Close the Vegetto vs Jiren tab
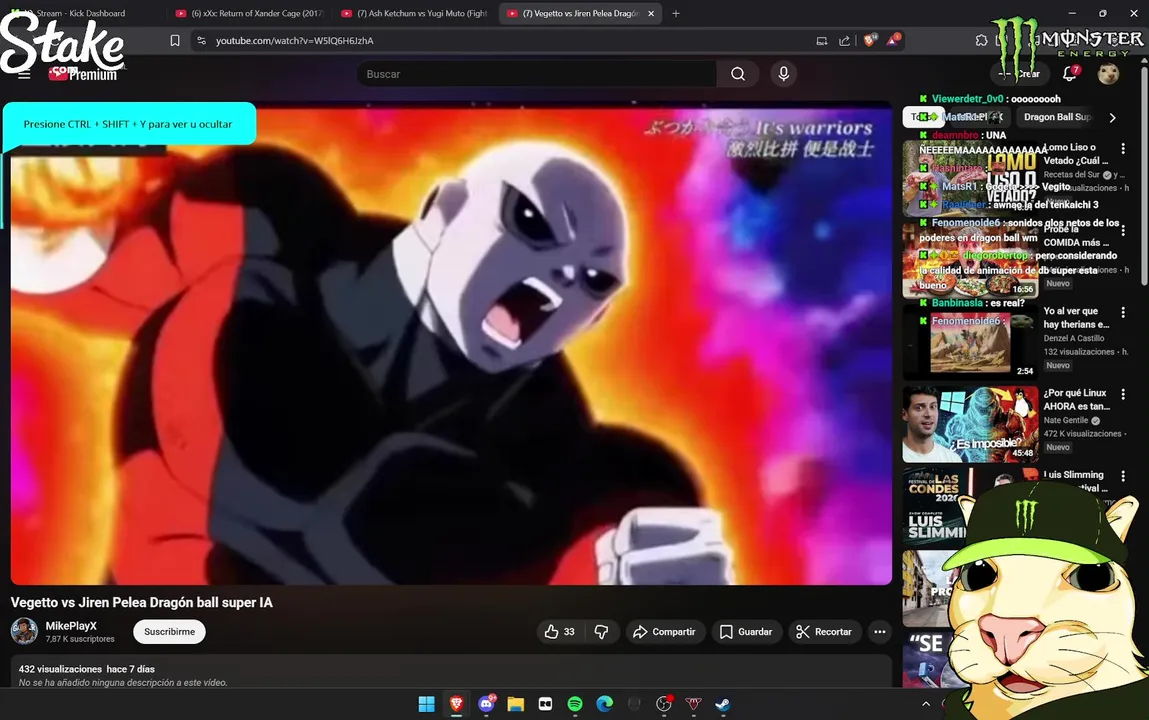 651,13
